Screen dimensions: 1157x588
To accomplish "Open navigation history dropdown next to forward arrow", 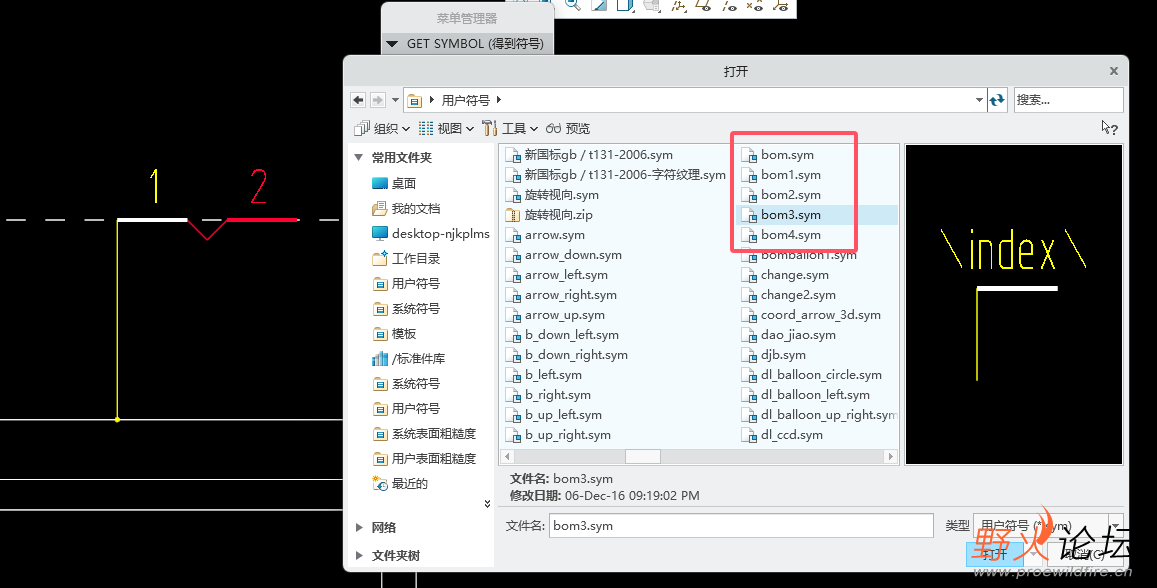I will coord(396,100).
